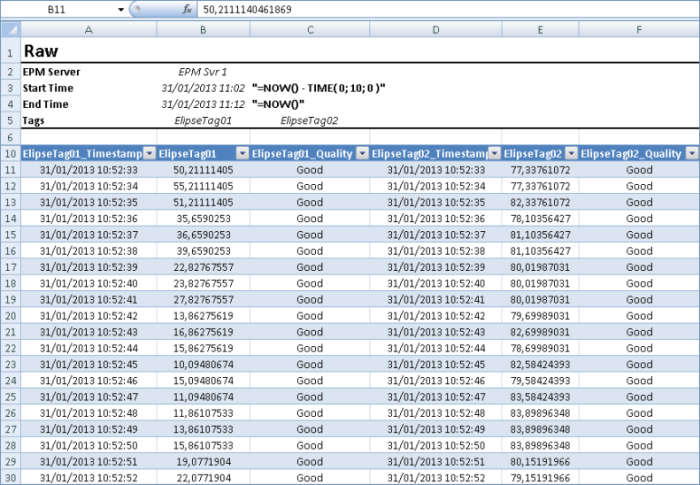Select cell with value 13,86275619
The height and width of the screenshot is (485, 700).
click(x=203, y=316)
